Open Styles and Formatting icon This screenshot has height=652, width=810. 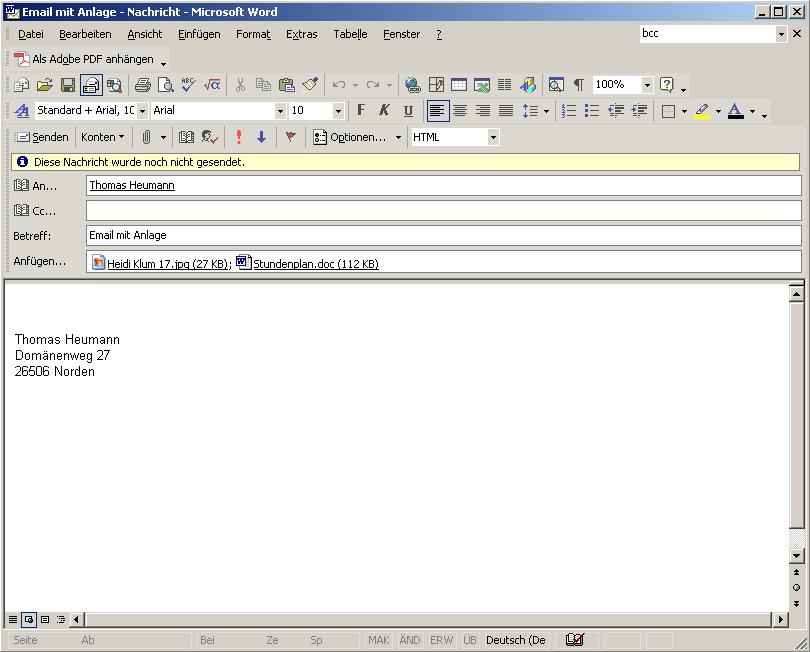click(22, 111)
